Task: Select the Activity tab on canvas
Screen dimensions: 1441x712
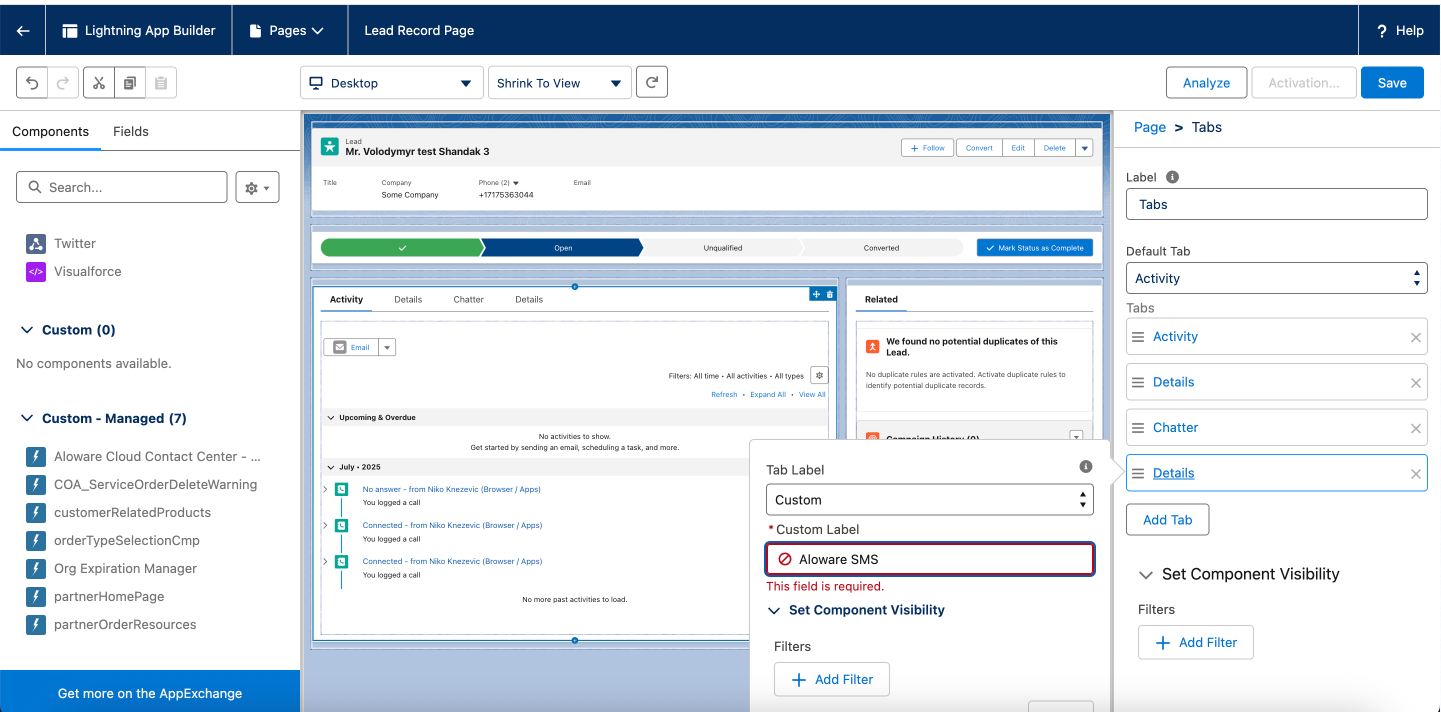Action: tap(347, 299)
